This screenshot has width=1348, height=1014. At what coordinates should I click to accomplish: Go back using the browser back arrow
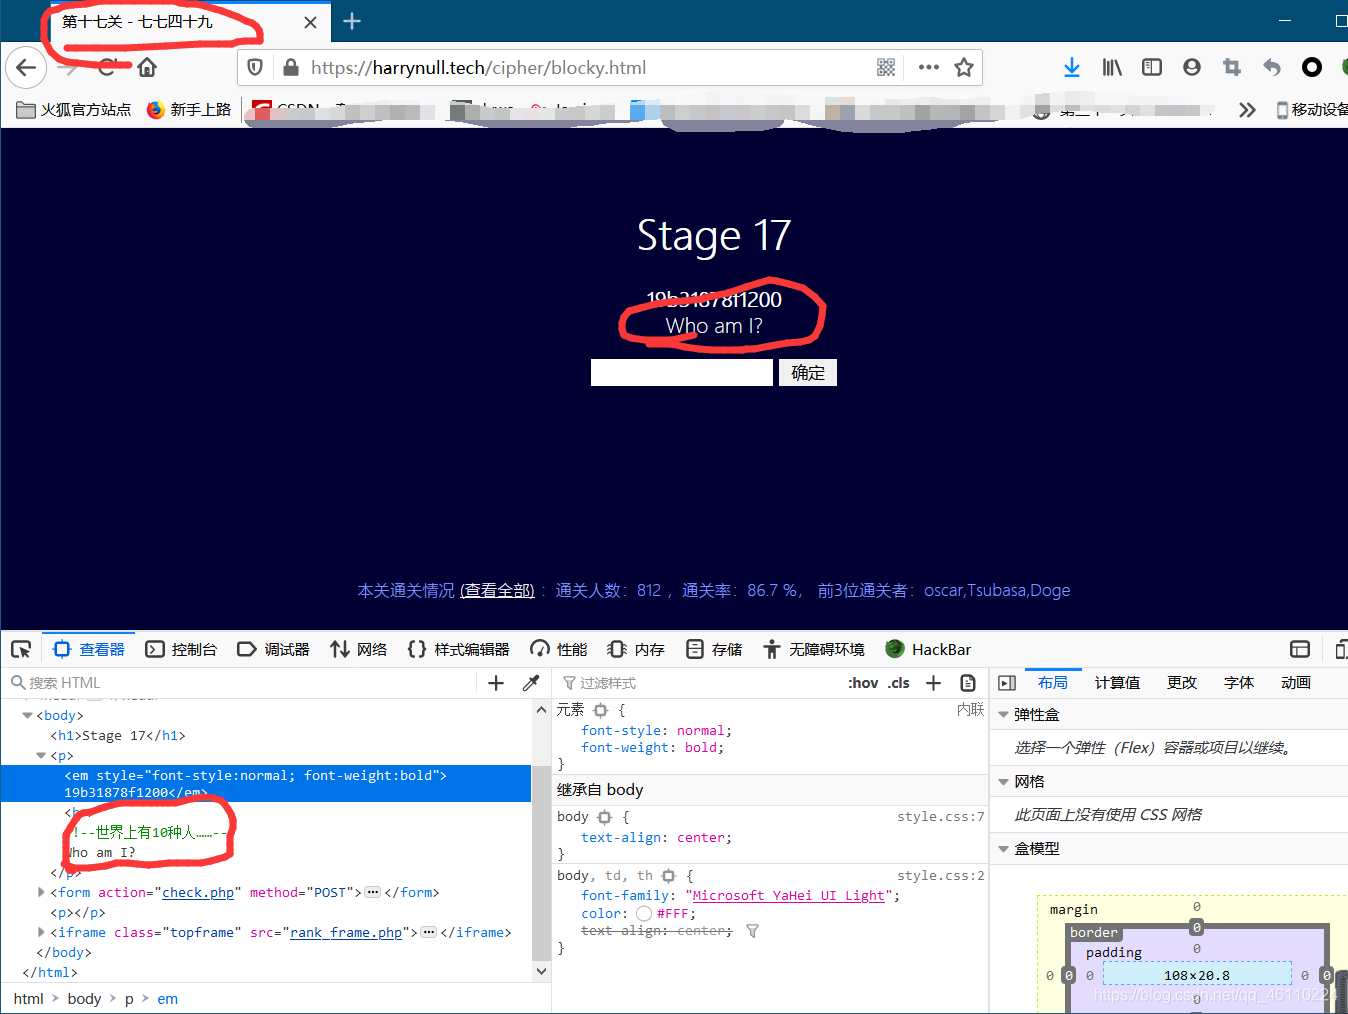pos(26,68)
